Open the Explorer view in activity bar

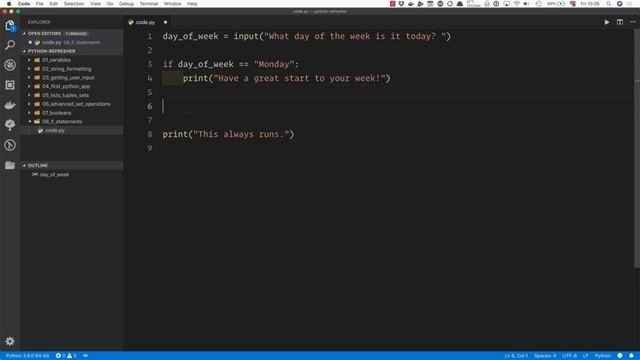(x=10, y=26)
